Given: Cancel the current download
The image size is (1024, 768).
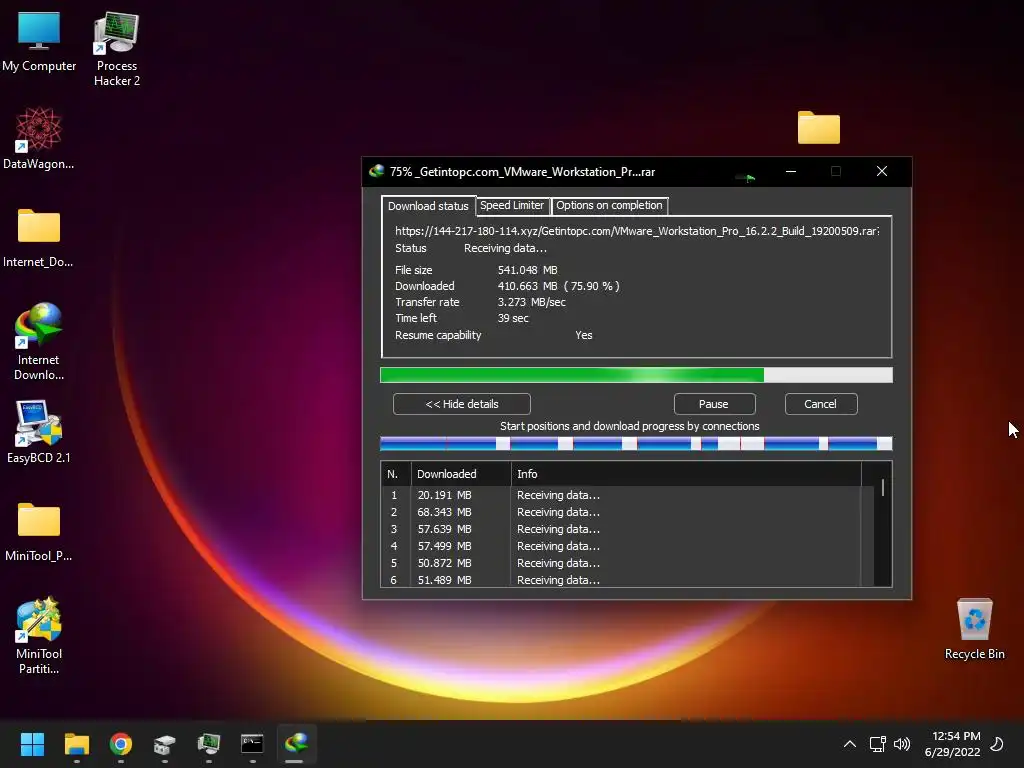Looking at the screenshot, I should (820, 404).
